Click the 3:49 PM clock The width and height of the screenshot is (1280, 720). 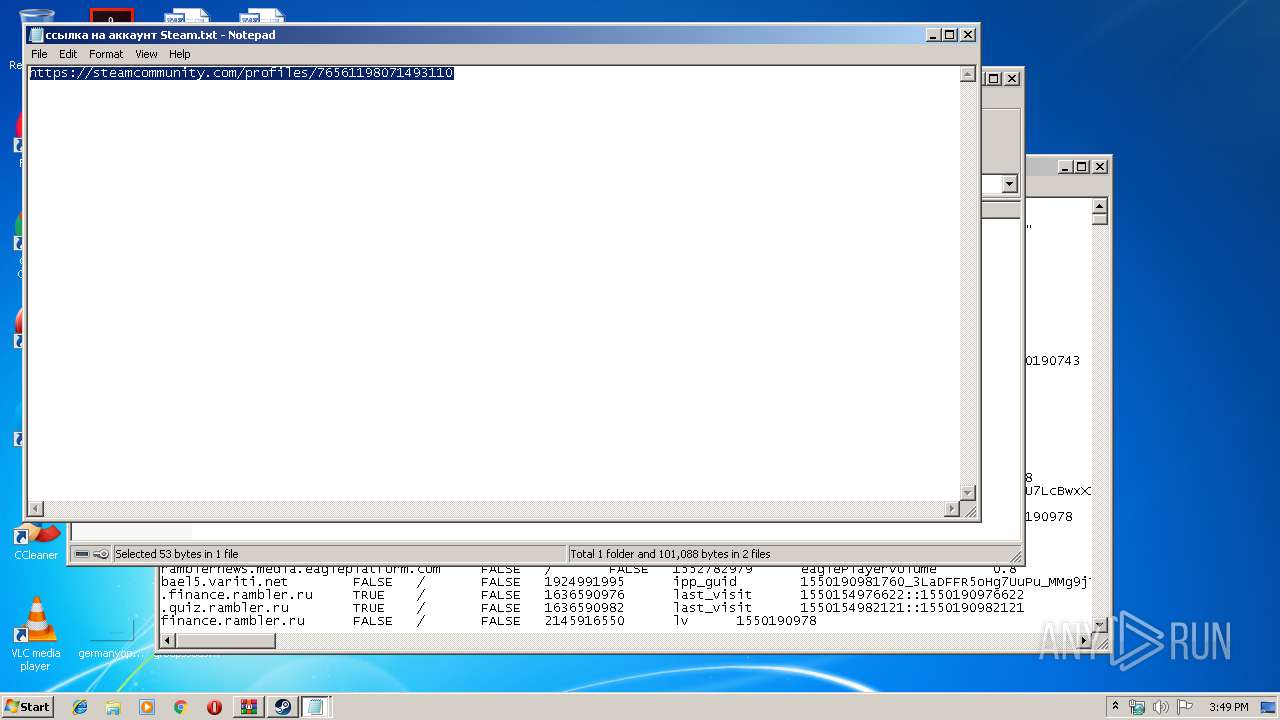coord(1228,707)
